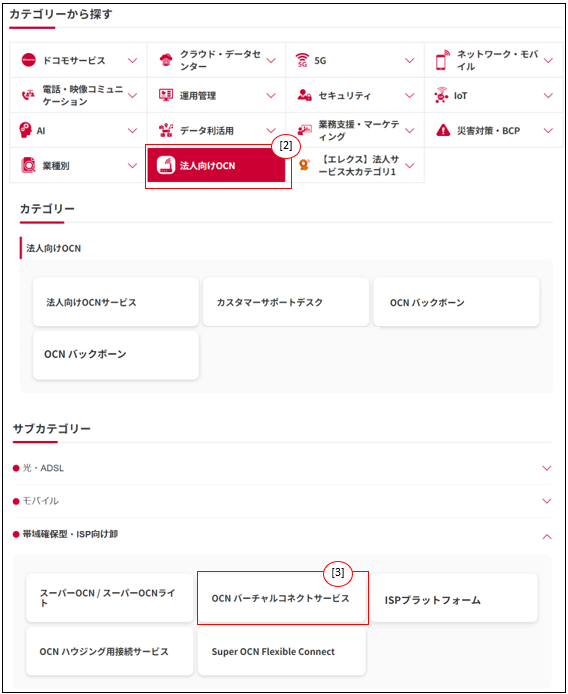568x694 pixels.
Task: Click the 業種別 category icon
Action: (28, 165)
